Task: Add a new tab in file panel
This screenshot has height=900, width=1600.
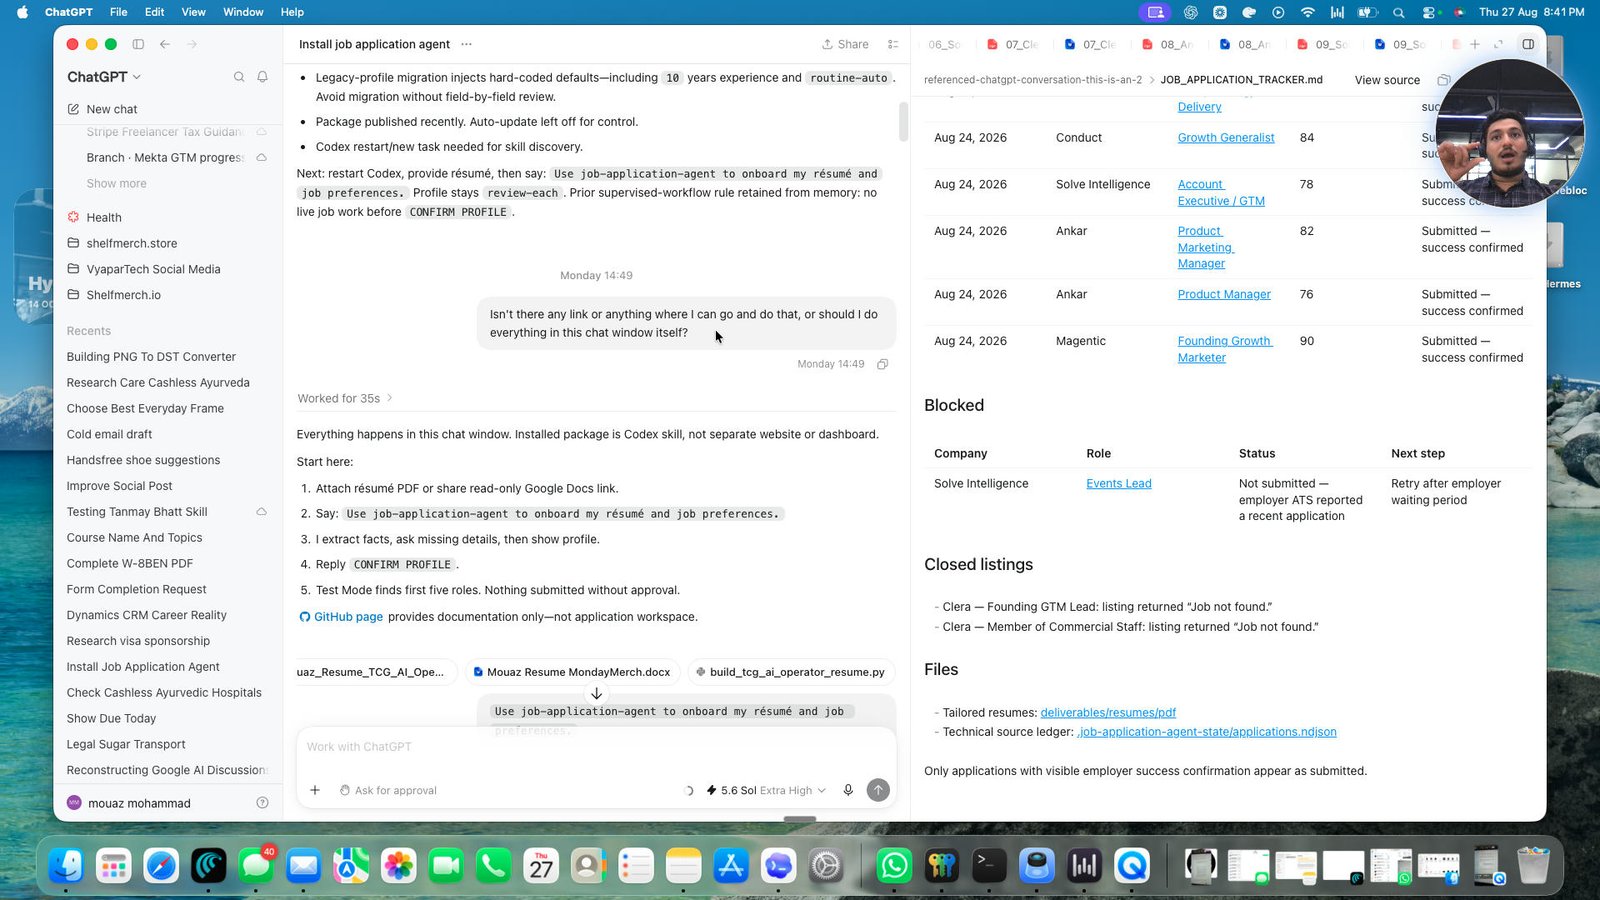Action: (1474, 44)
